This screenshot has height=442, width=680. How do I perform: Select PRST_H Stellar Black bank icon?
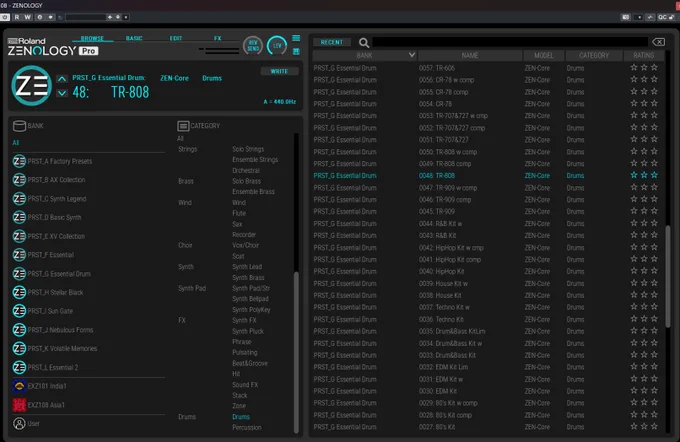tap(19, 292)
